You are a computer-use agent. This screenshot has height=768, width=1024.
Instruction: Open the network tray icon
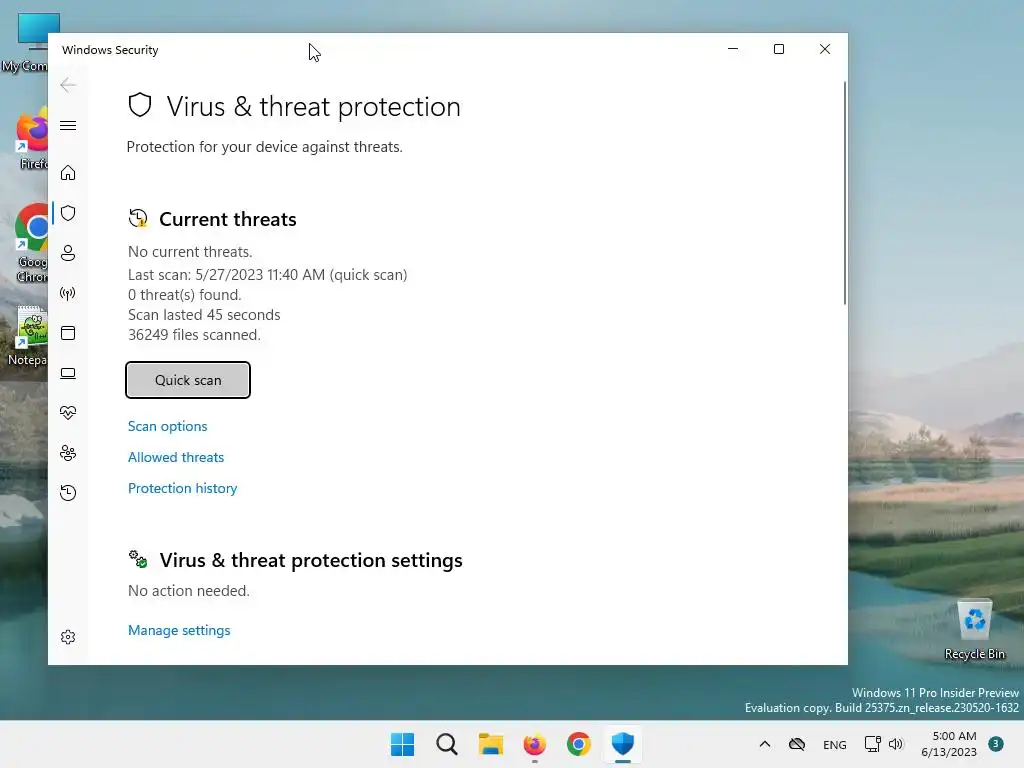coord(872,744)
